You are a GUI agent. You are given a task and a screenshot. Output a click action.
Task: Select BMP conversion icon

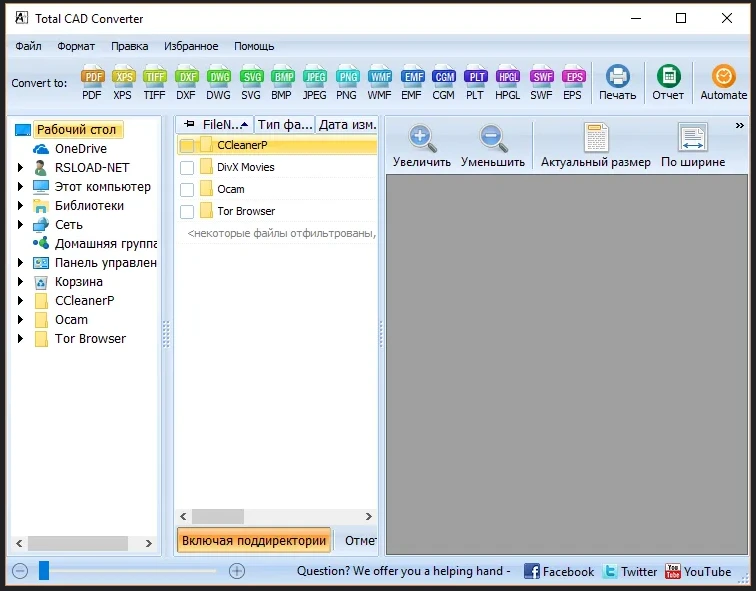[282, 82]
